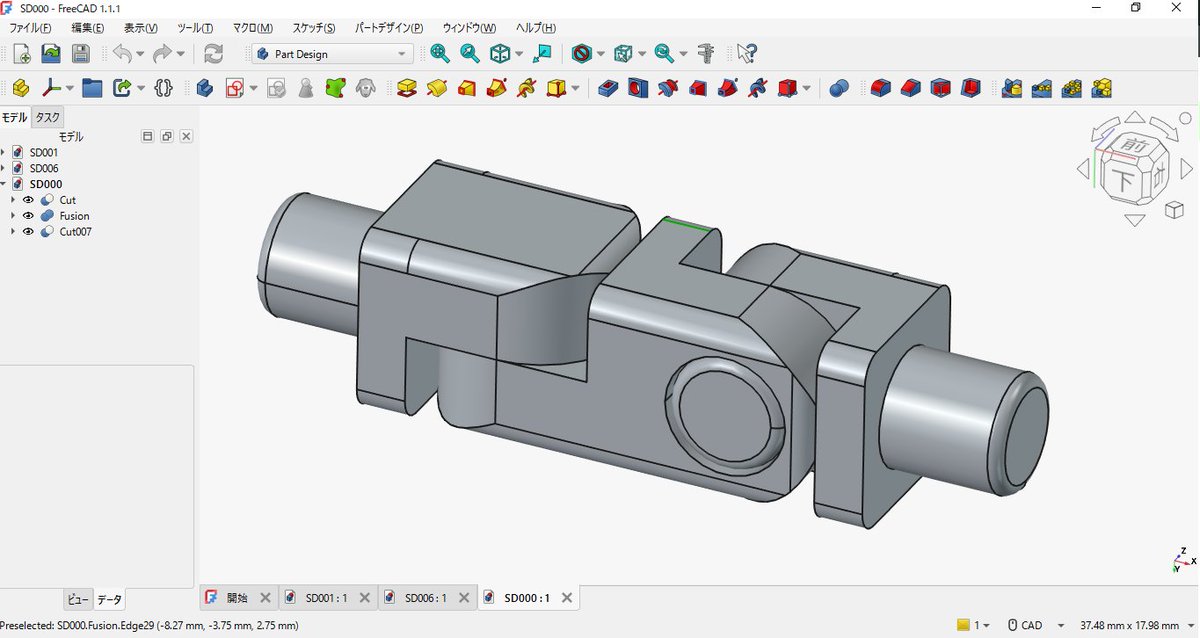This screenshot has height=638, width=1200.
Task: Open the Part Design workbench dropdown
Action: (332, 54)
